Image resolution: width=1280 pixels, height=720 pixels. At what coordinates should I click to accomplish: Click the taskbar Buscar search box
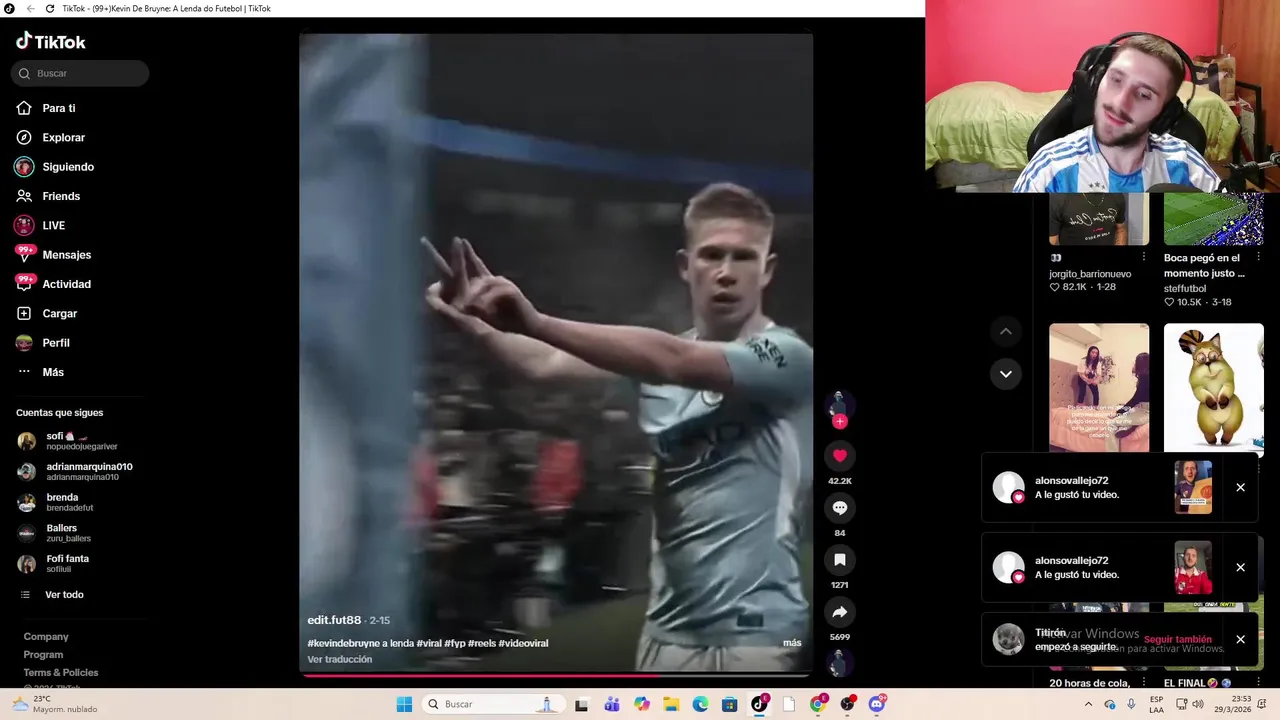pyautogui.click(x=493, y=704)
